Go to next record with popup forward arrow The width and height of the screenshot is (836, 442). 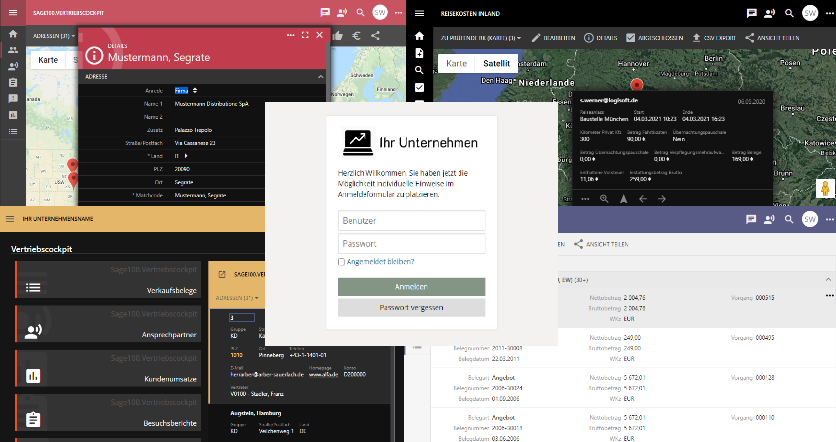coord(662,199)
